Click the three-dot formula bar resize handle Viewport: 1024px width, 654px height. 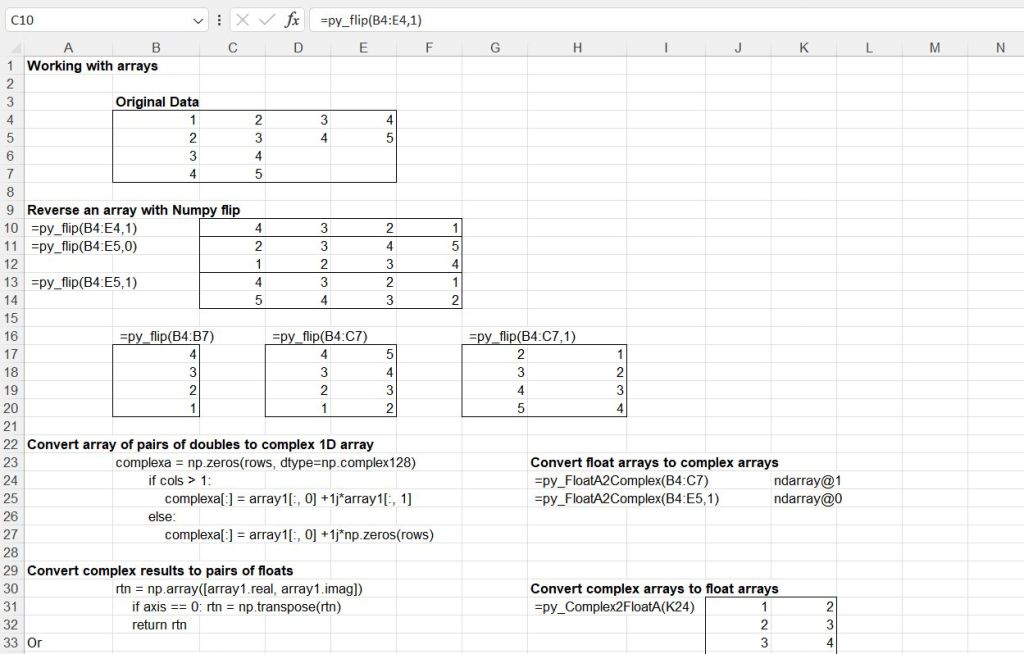[219, 20]
